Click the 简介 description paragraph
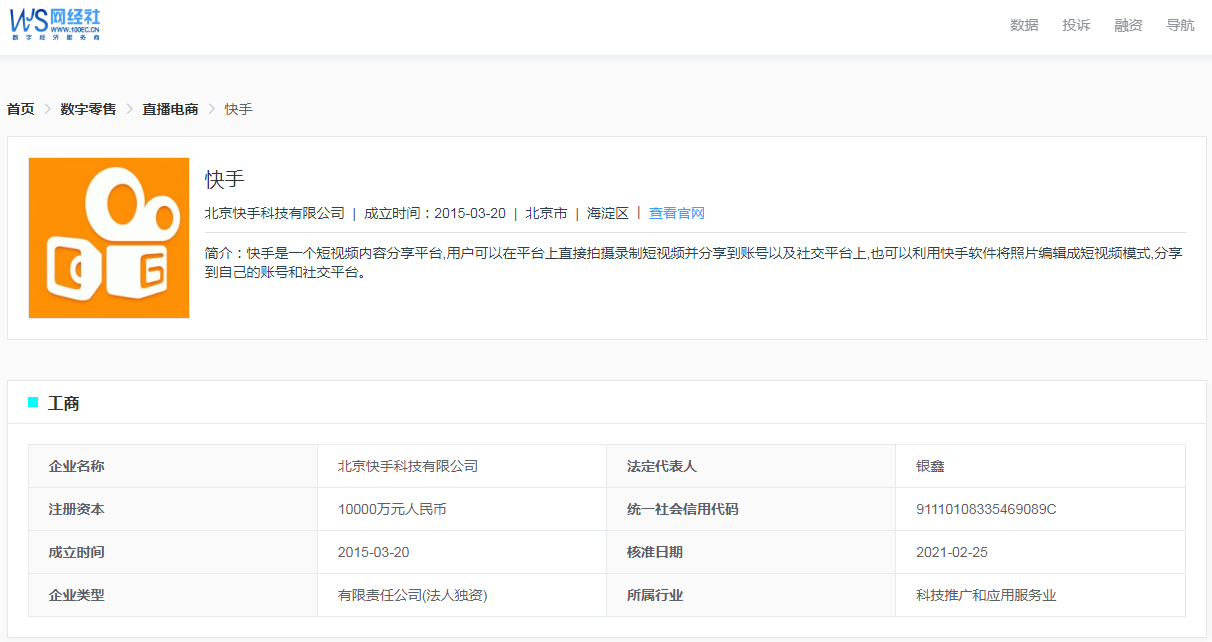 (695, 263)
